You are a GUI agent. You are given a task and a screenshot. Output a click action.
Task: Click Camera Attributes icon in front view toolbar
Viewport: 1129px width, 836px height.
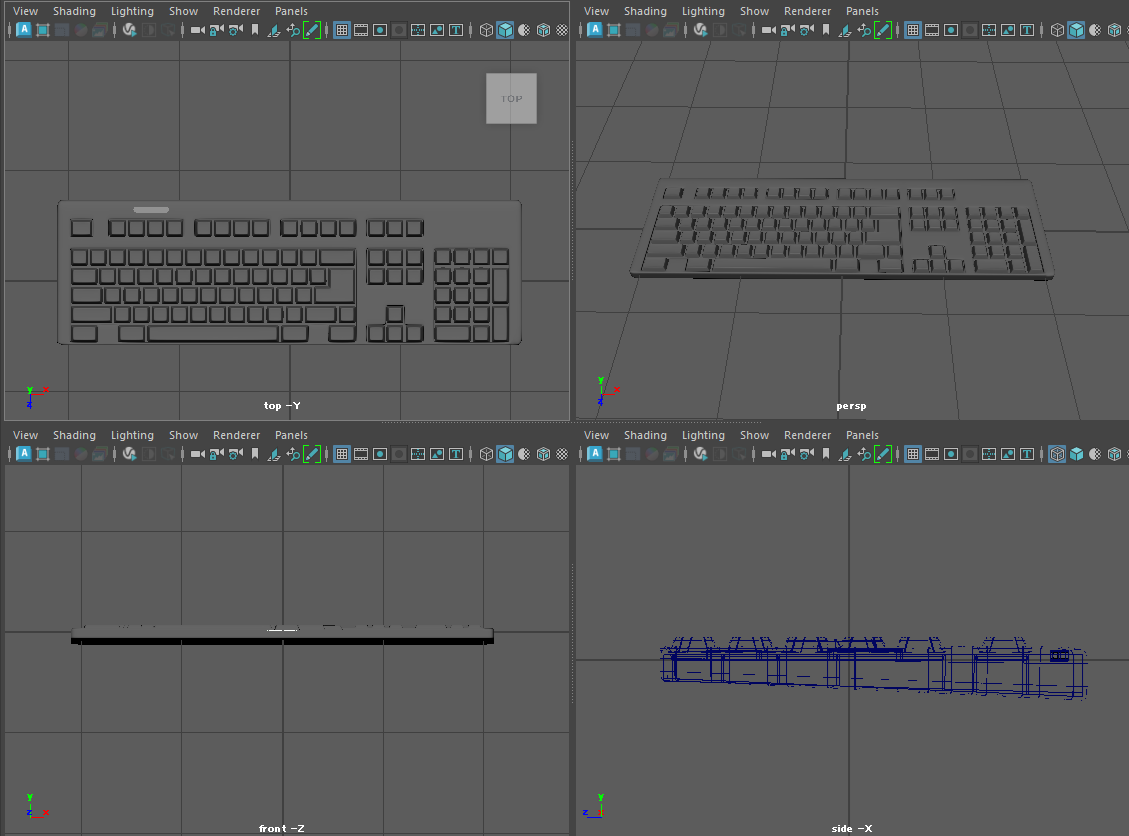236,454
